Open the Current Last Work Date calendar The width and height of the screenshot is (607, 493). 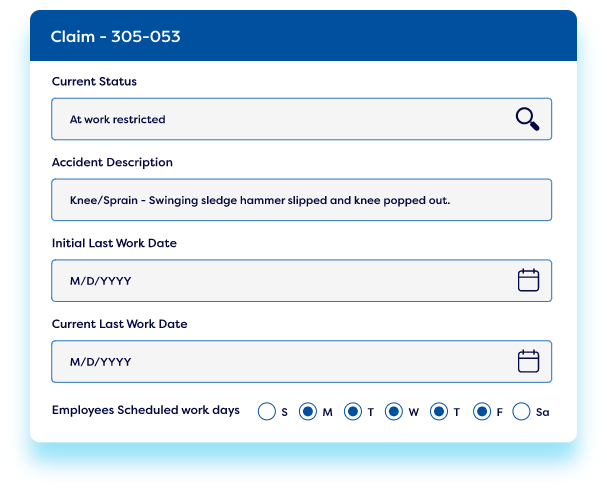pos(528,361)
